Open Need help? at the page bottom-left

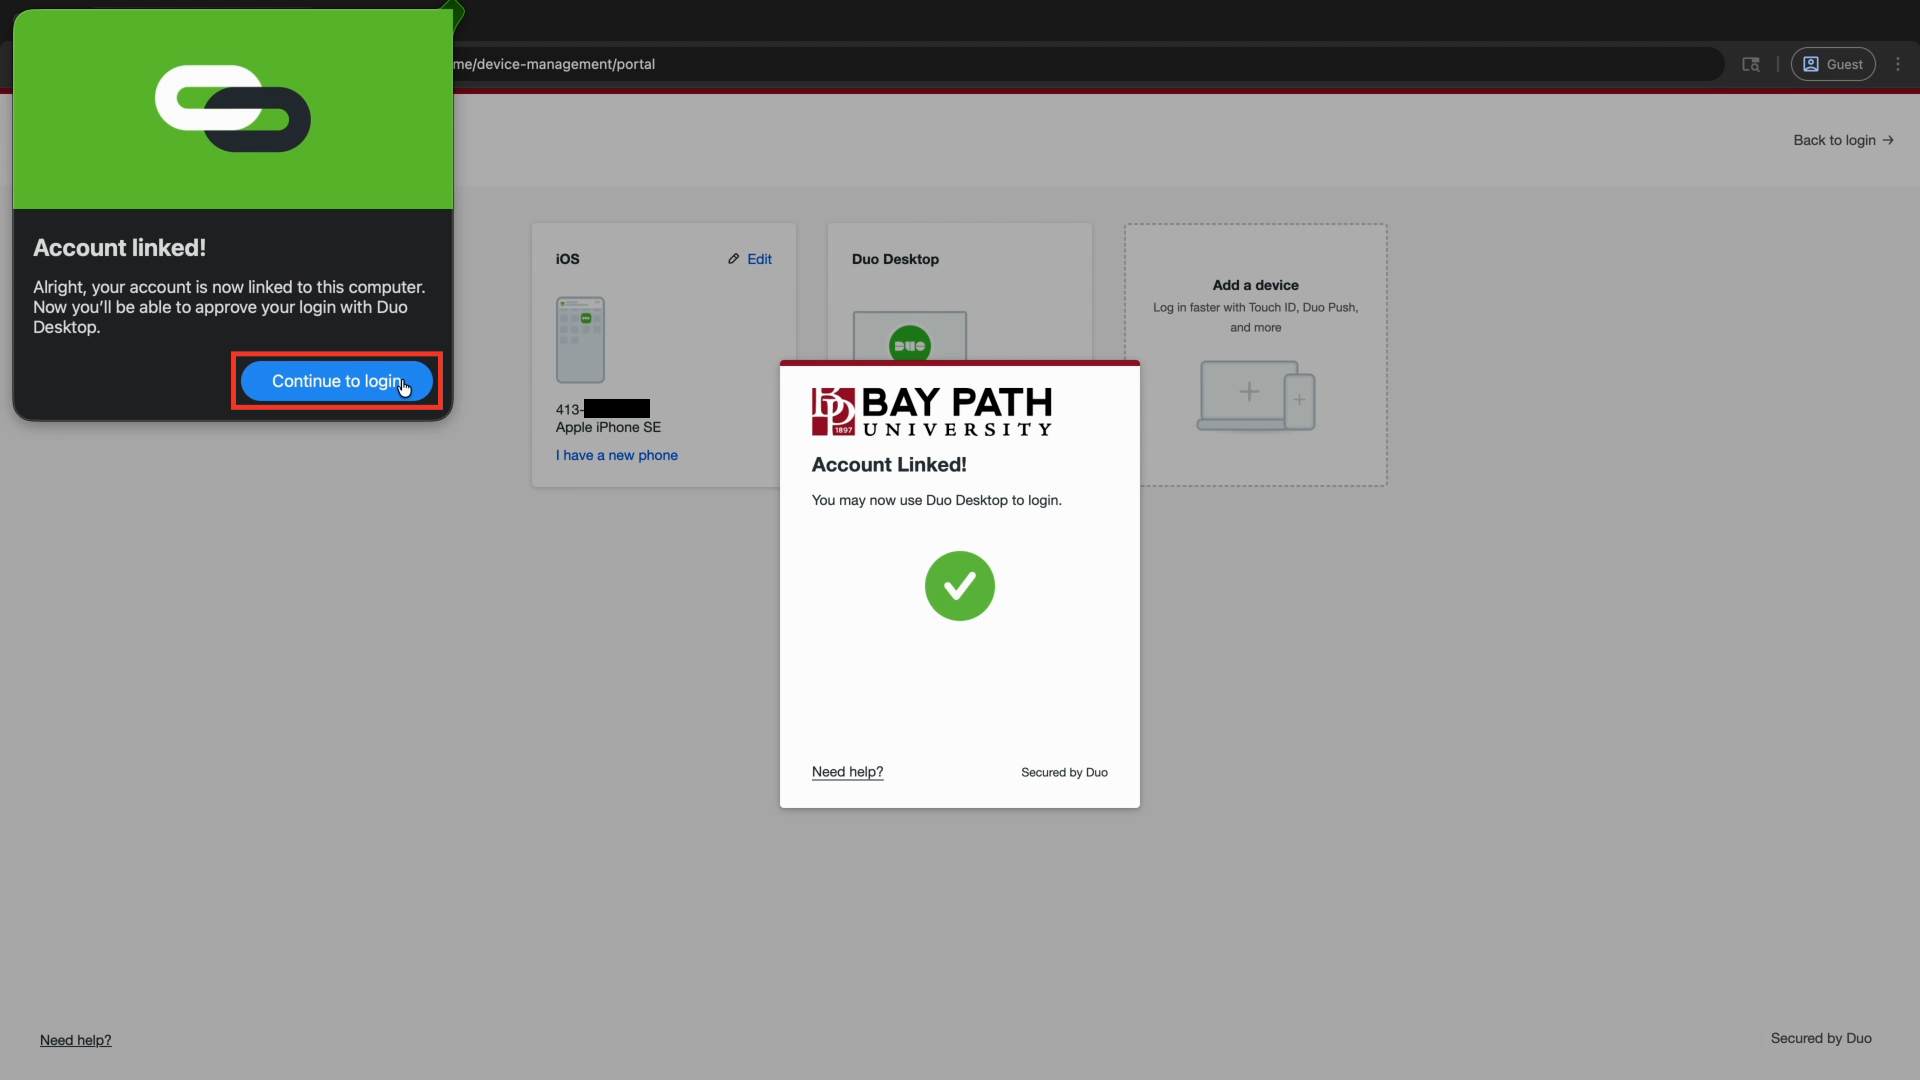[76, 1040]
